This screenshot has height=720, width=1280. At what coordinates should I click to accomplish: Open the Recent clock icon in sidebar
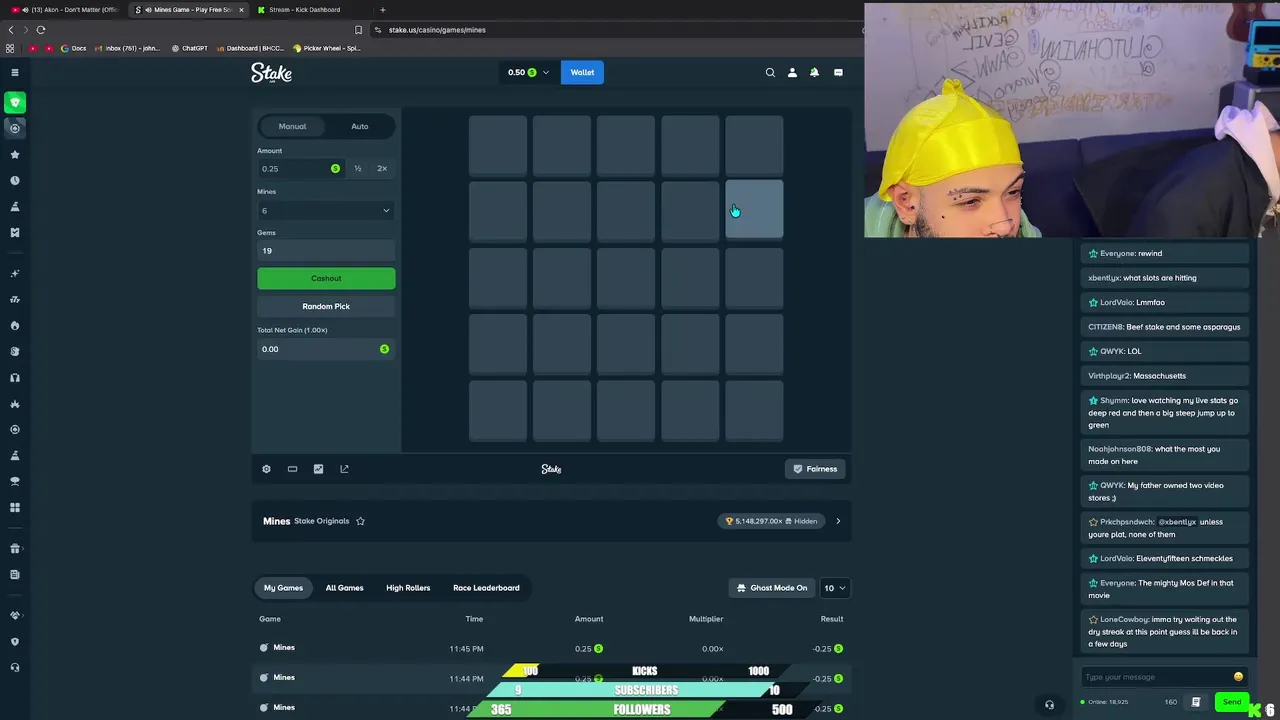click(x=15, y=181)
